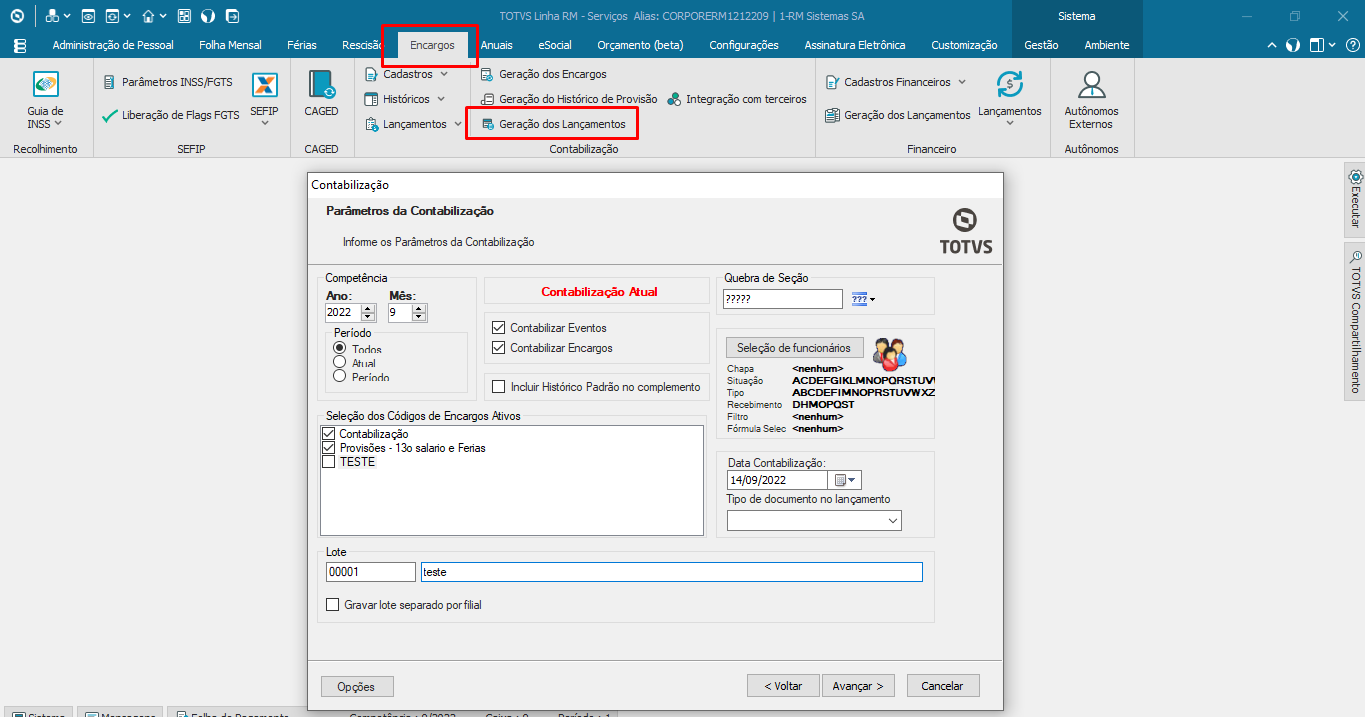Uncheck the Contabilização encargo code

pos(328,434)
